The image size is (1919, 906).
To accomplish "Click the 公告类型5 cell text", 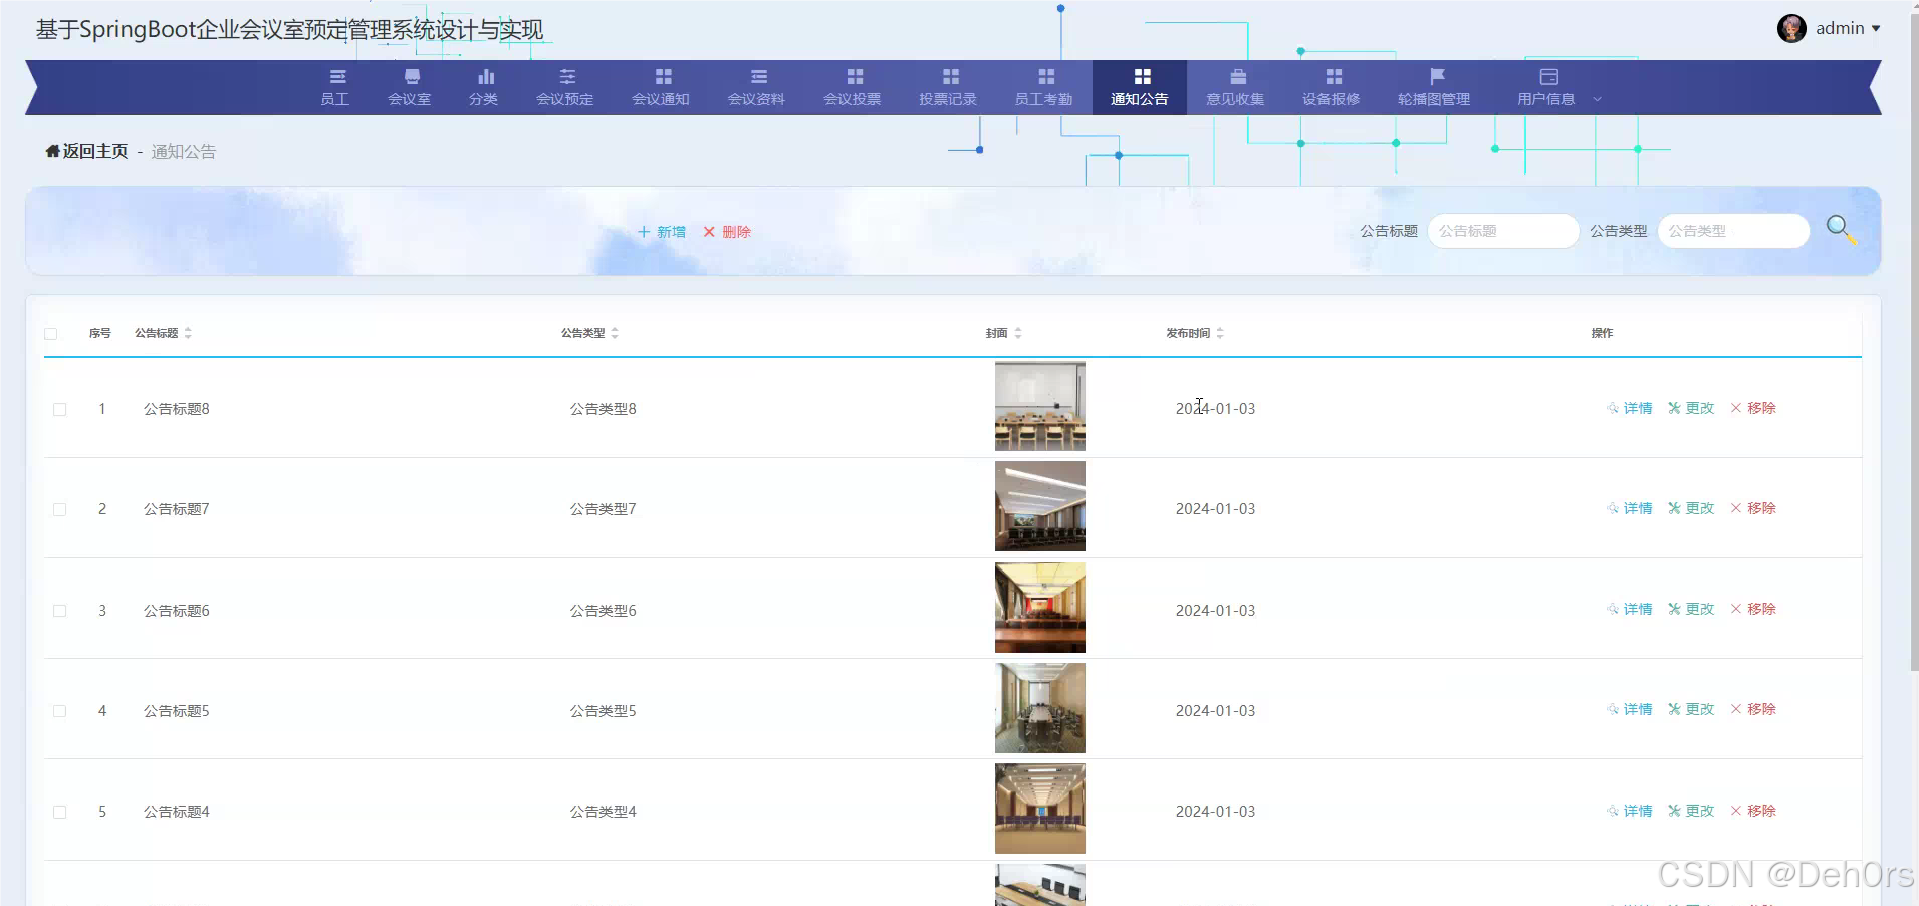I will tap(603, 711).
